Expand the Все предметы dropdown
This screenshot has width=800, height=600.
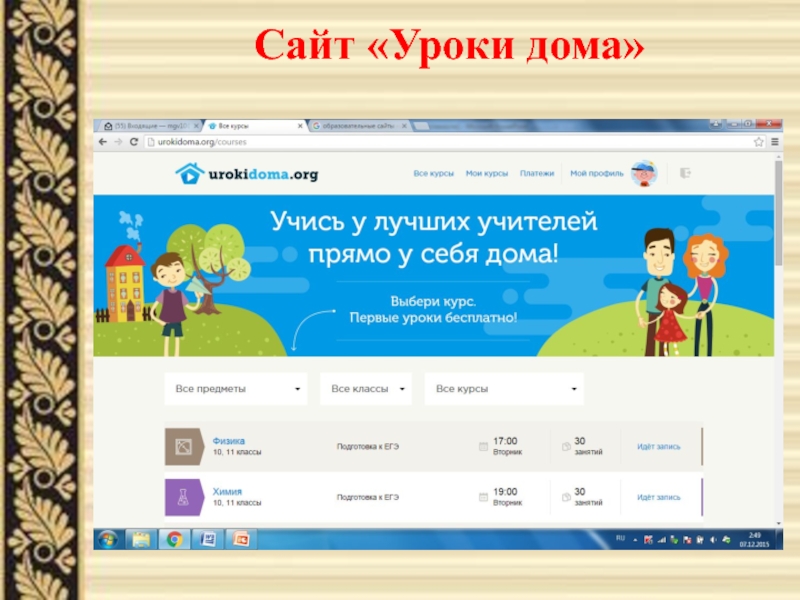[236, 389]
